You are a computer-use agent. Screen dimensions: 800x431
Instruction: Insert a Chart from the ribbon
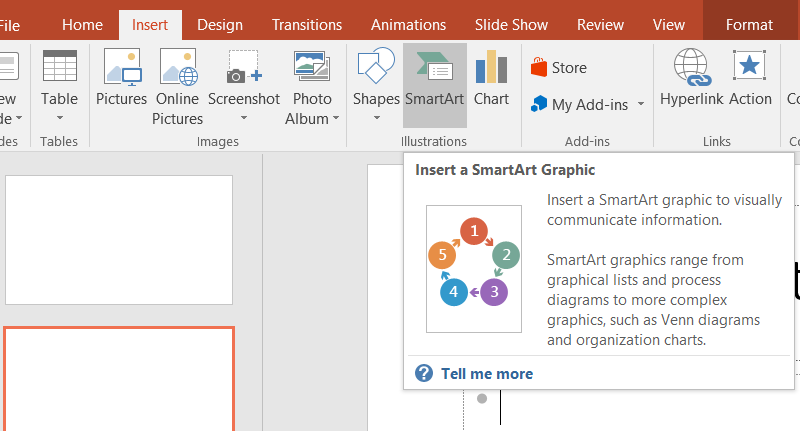[491, 68]
